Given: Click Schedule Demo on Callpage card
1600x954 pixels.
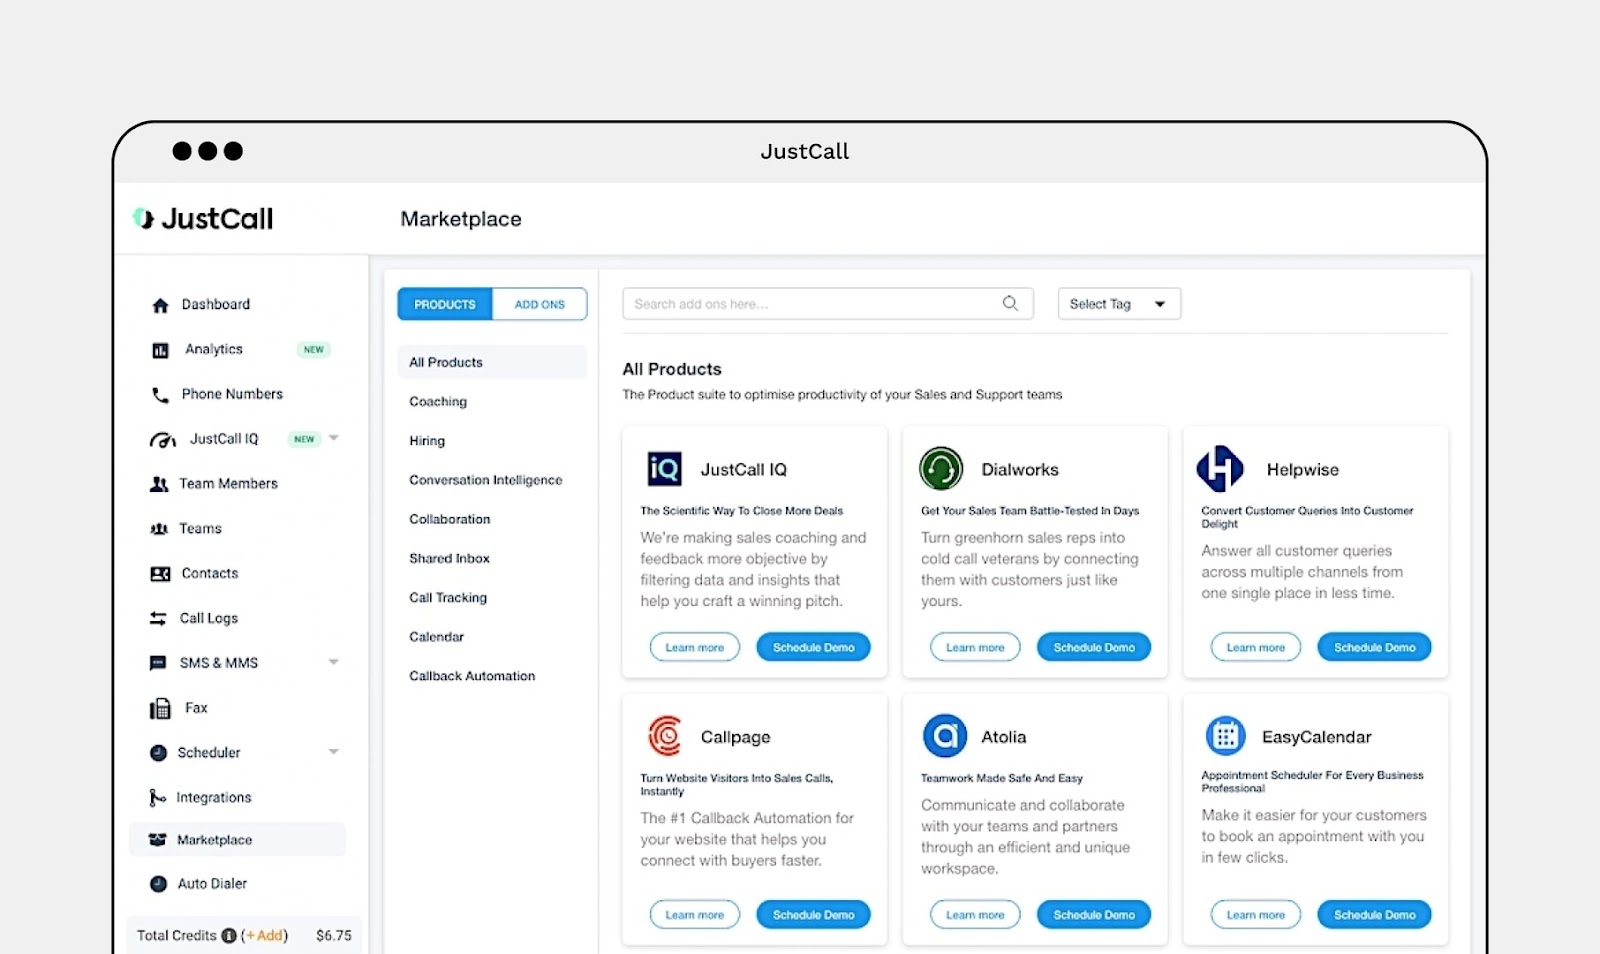Looking at the screenshot, I should point(814,914).
